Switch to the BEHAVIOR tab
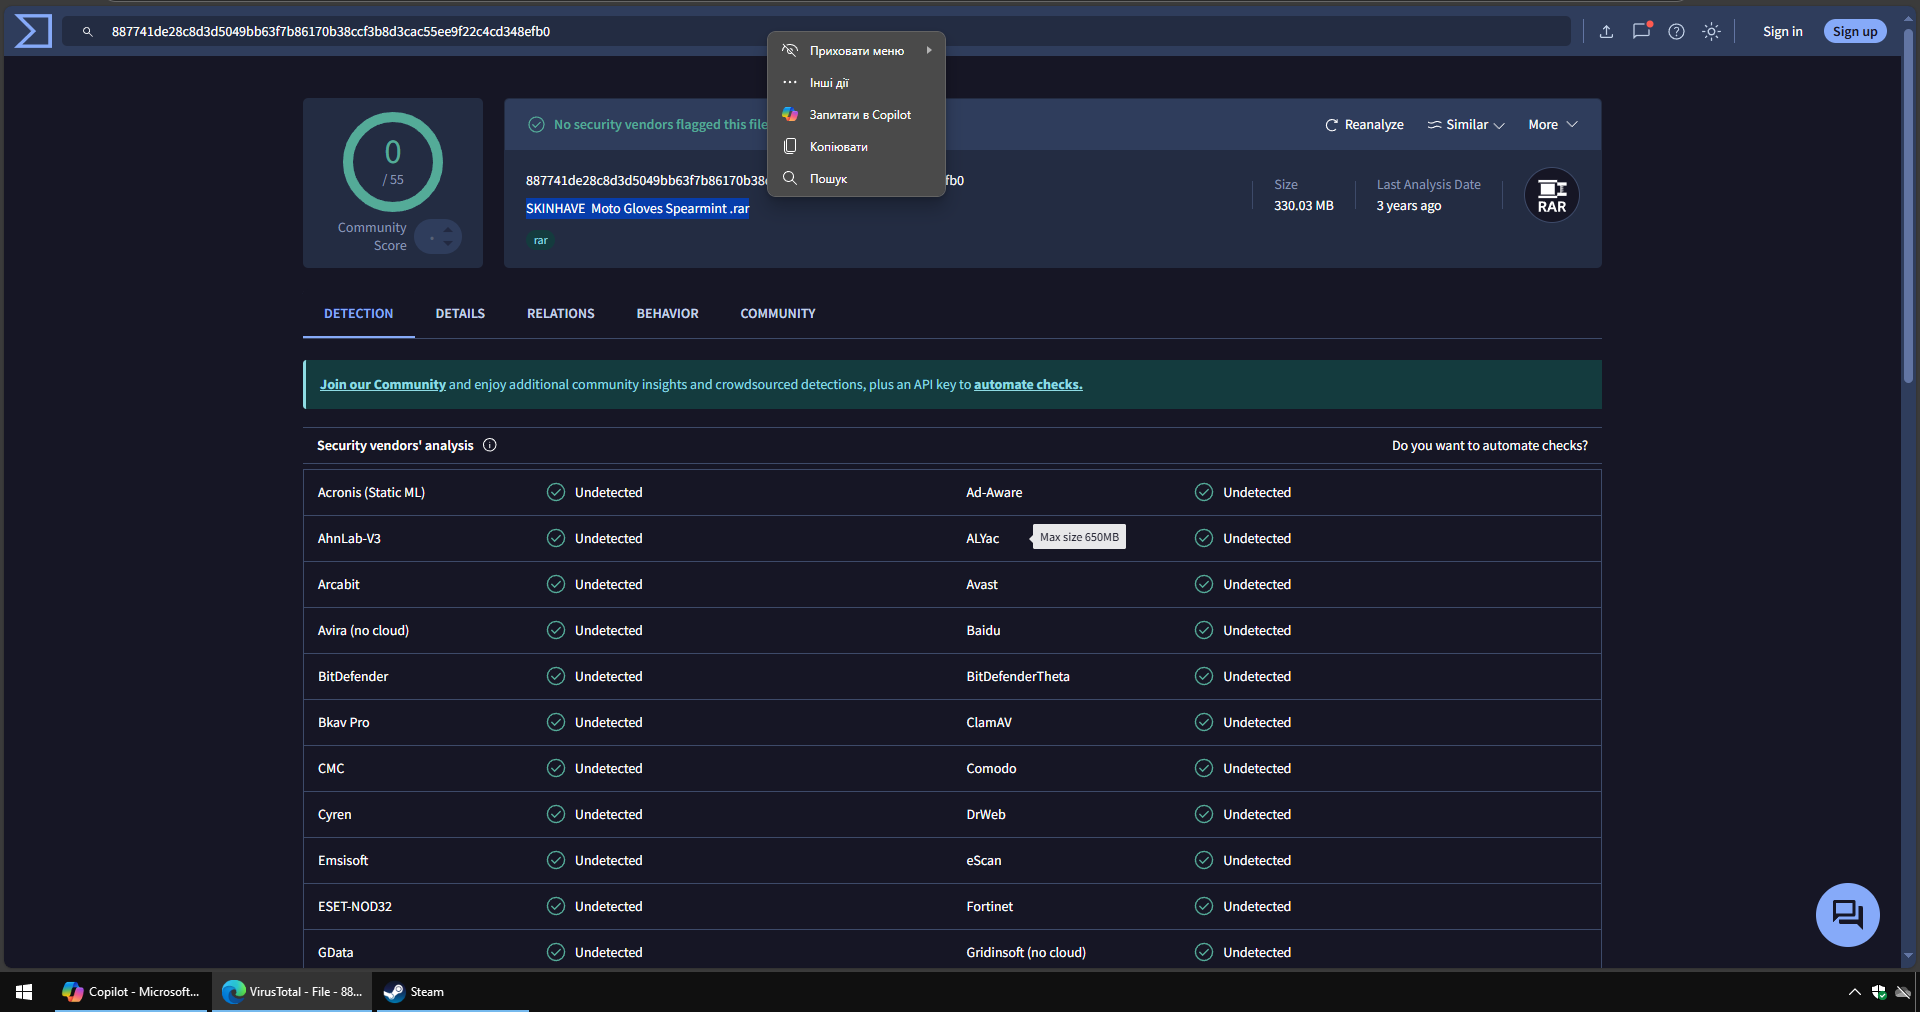The width and height of the screenshot is (1920, 1012). point(668,314)
